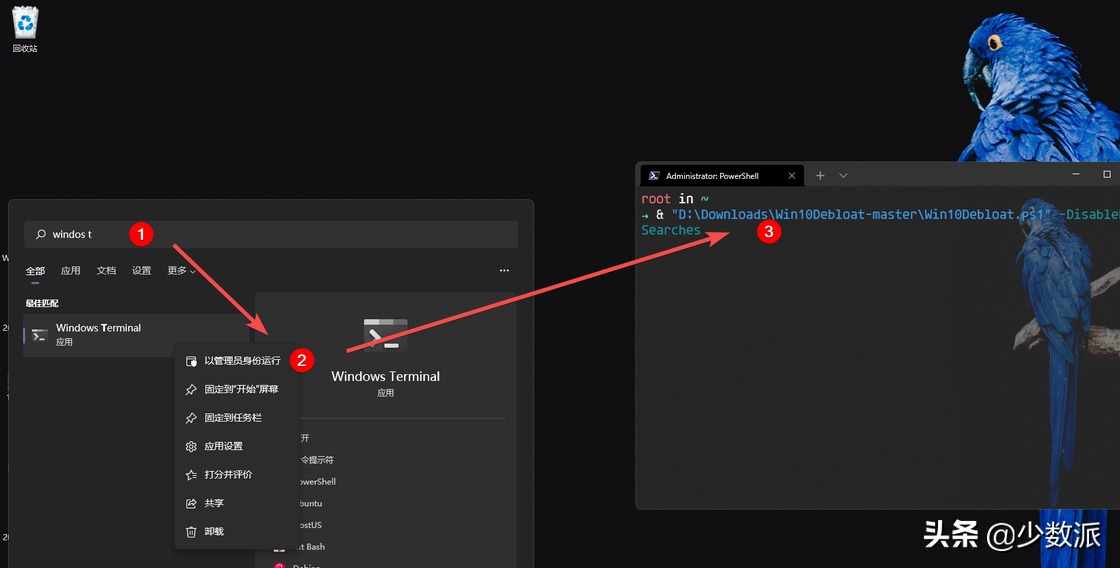Click the Windows Terminal icon in the best match row
This screenshot has height=568, width=1120.
pos(40,334)
